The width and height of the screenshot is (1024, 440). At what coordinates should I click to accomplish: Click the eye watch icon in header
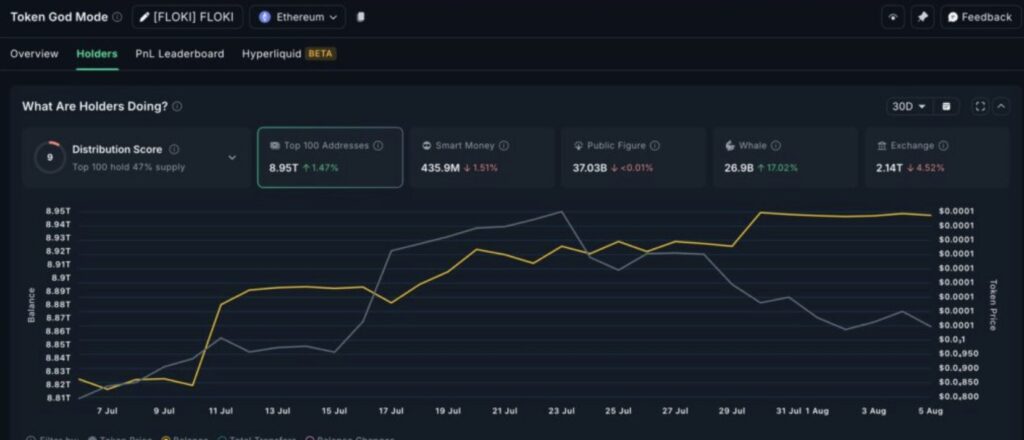pyautogui.click(x=893, y=17)
